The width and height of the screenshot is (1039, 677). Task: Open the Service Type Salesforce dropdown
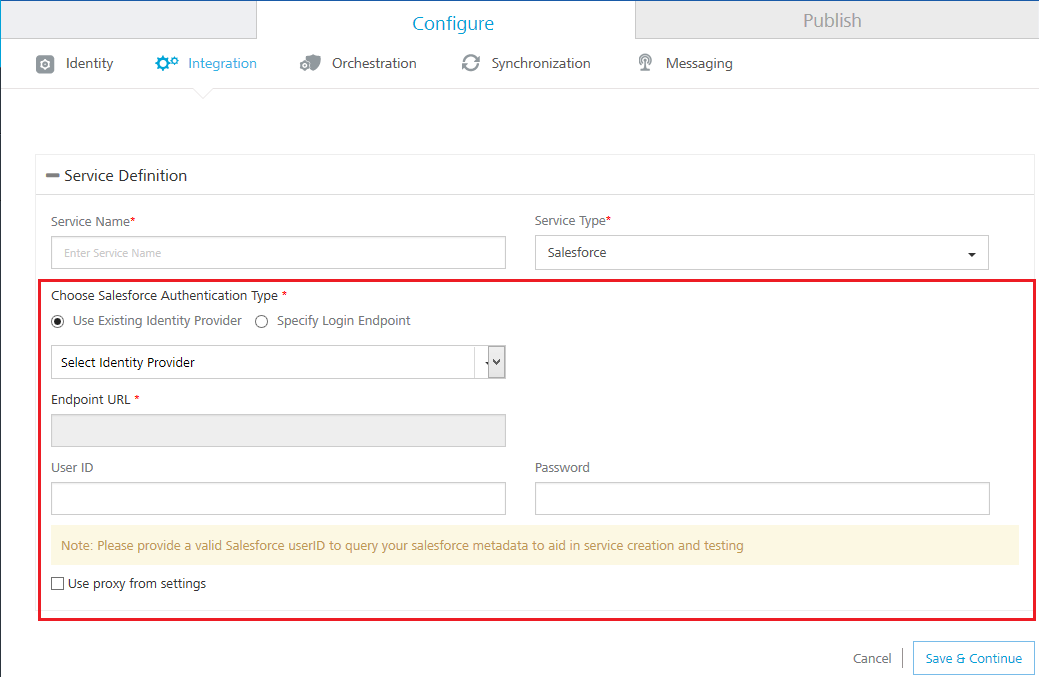[x=761, y=252]
